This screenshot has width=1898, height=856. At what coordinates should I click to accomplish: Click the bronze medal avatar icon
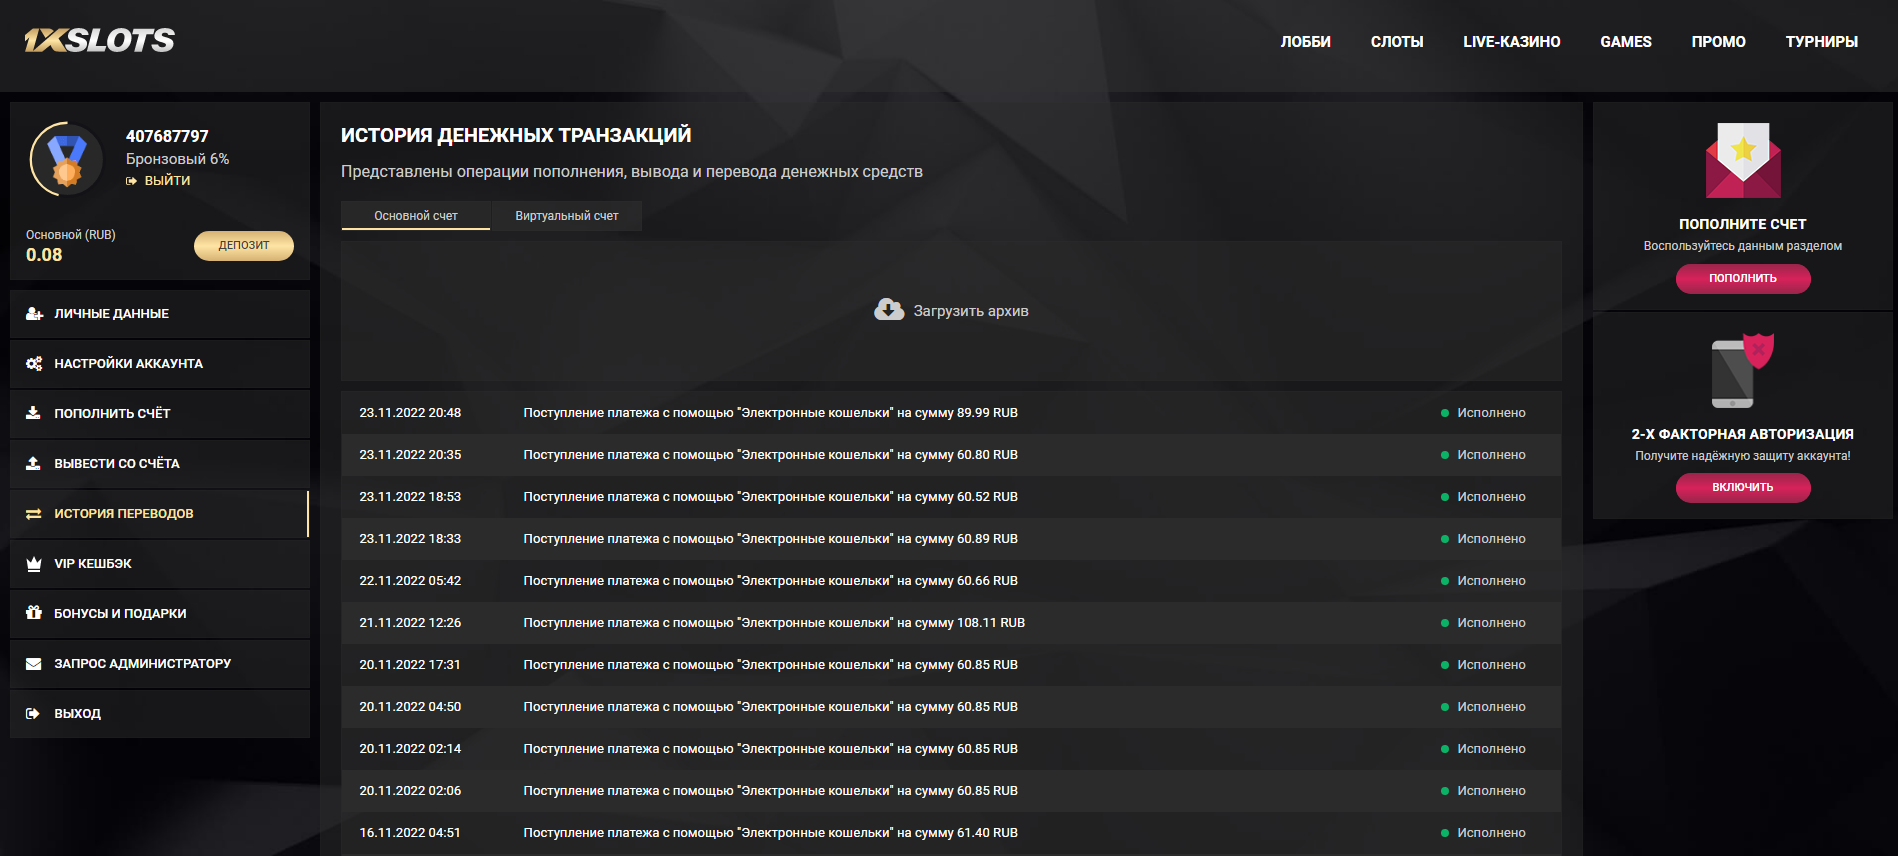point(67,159)
